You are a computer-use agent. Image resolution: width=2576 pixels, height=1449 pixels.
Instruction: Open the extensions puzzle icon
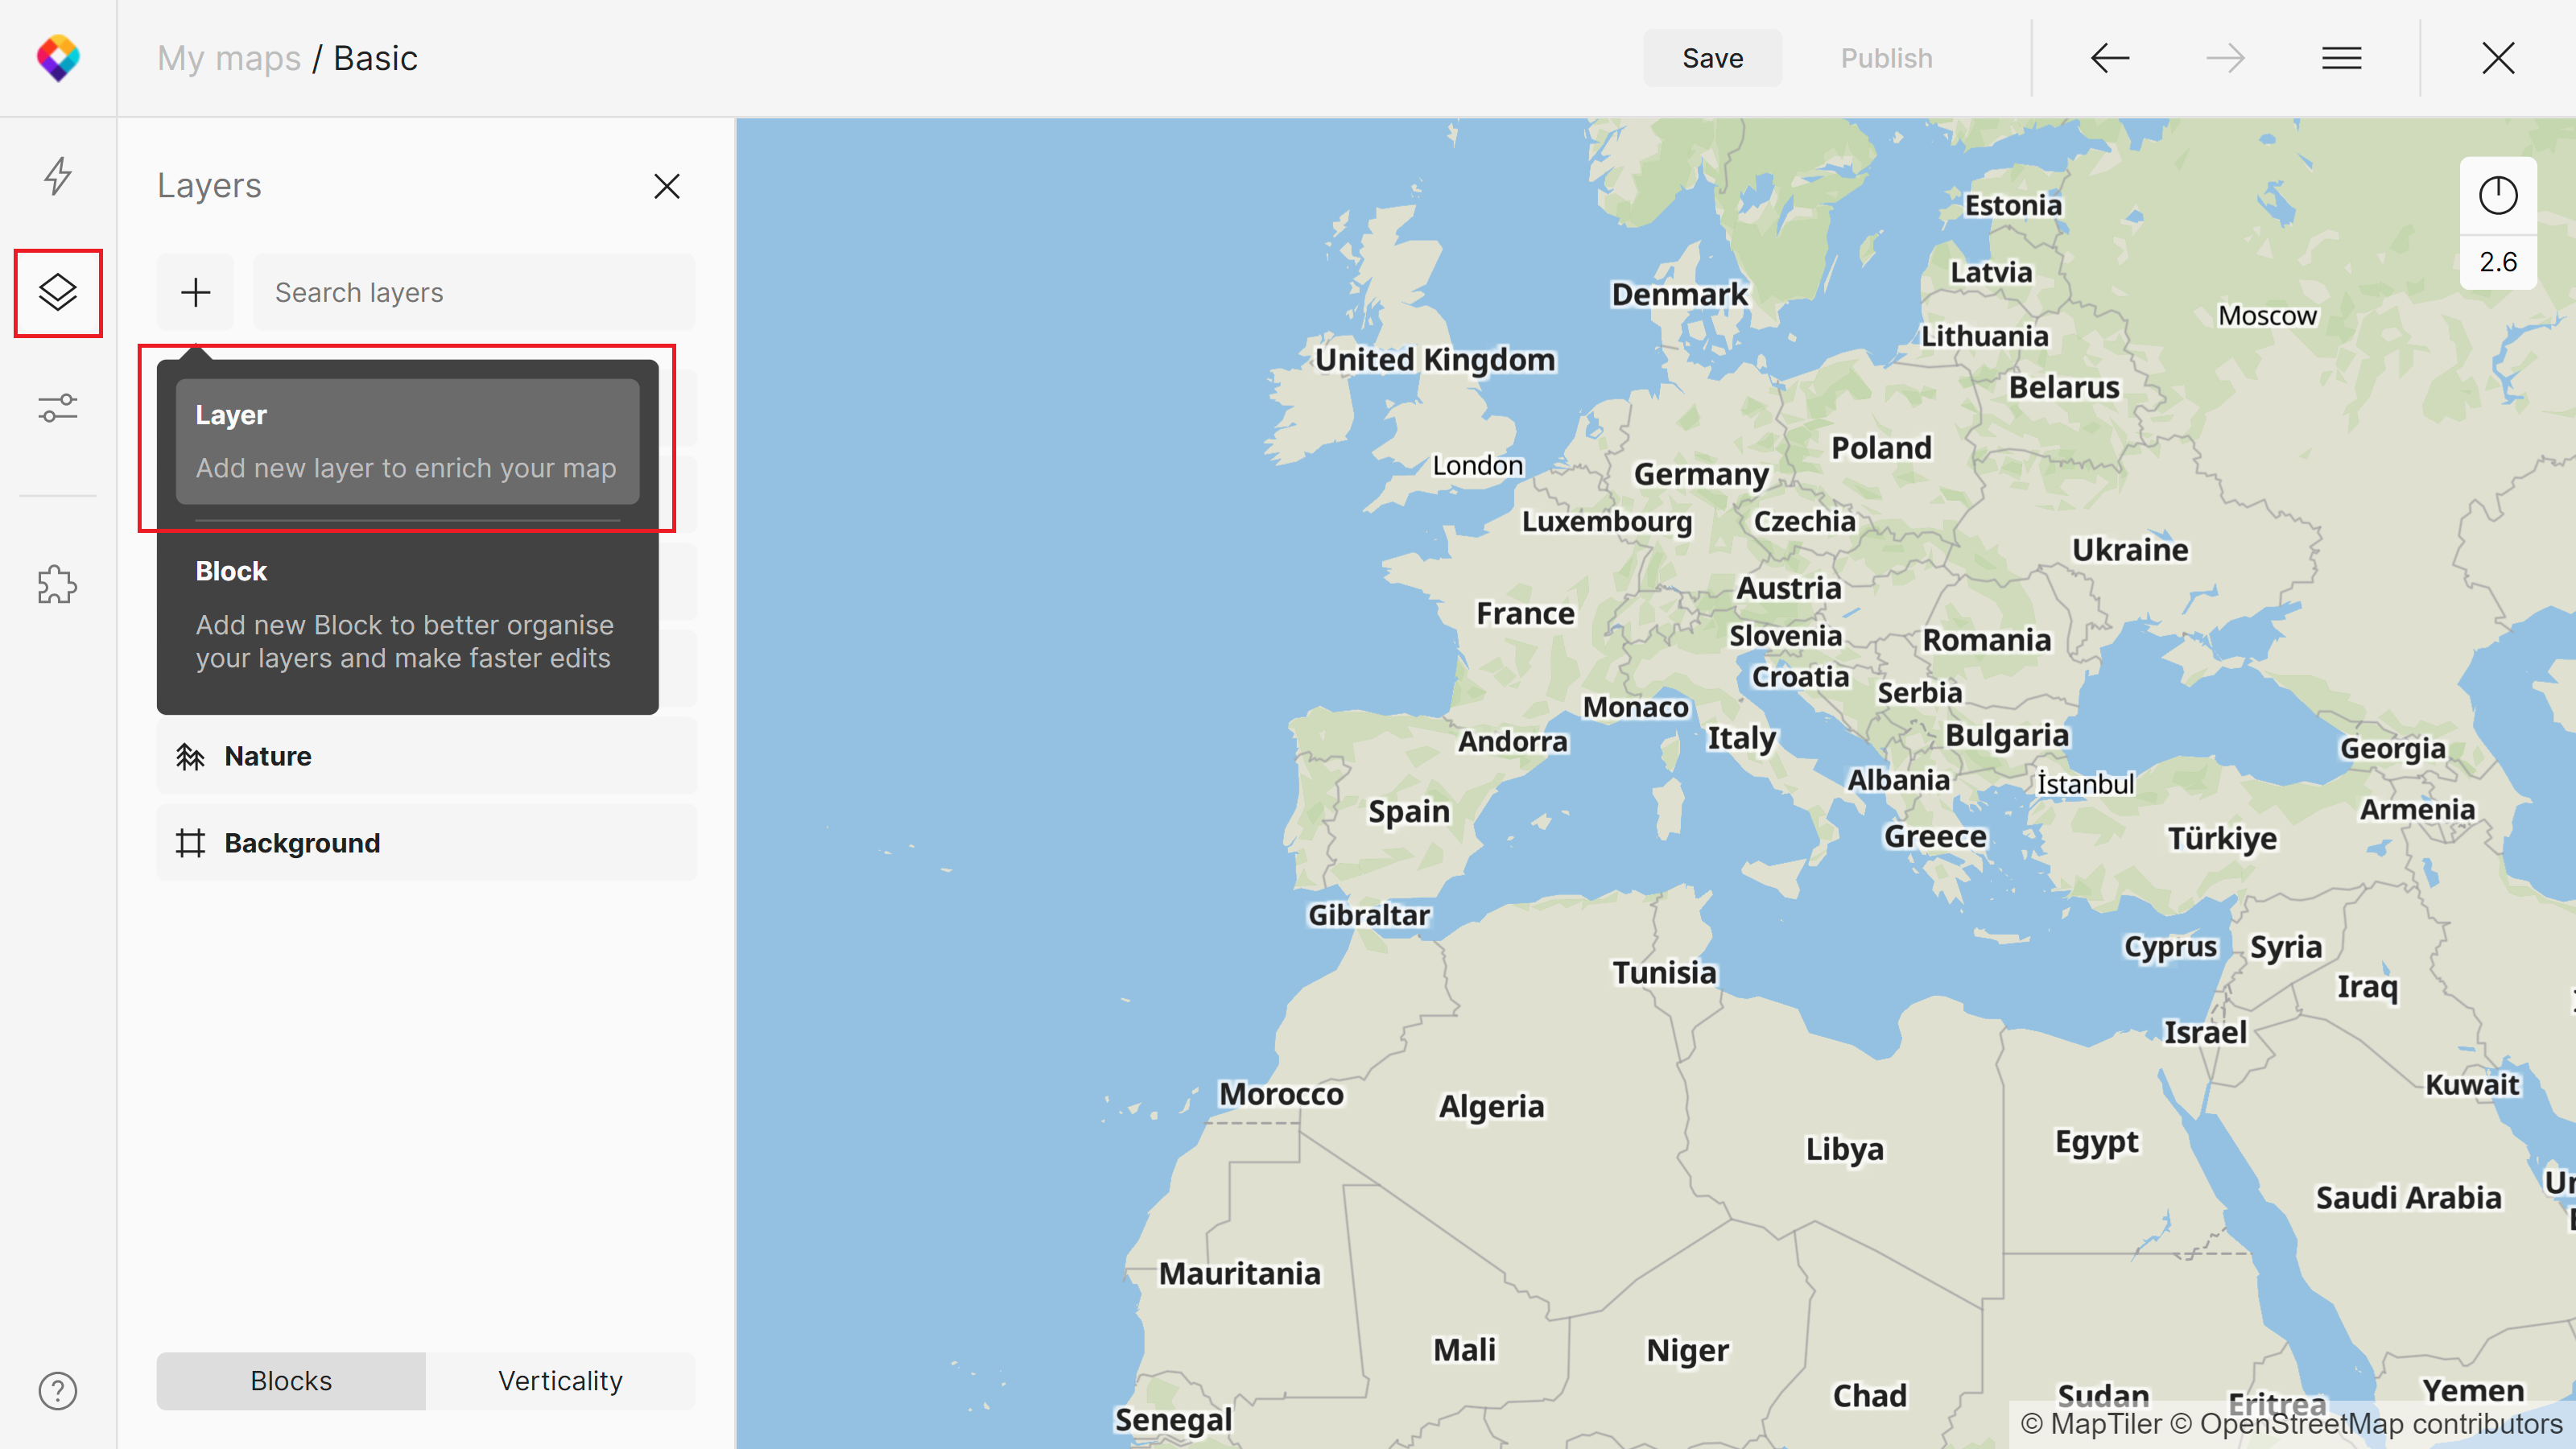[x=58, y=585]
